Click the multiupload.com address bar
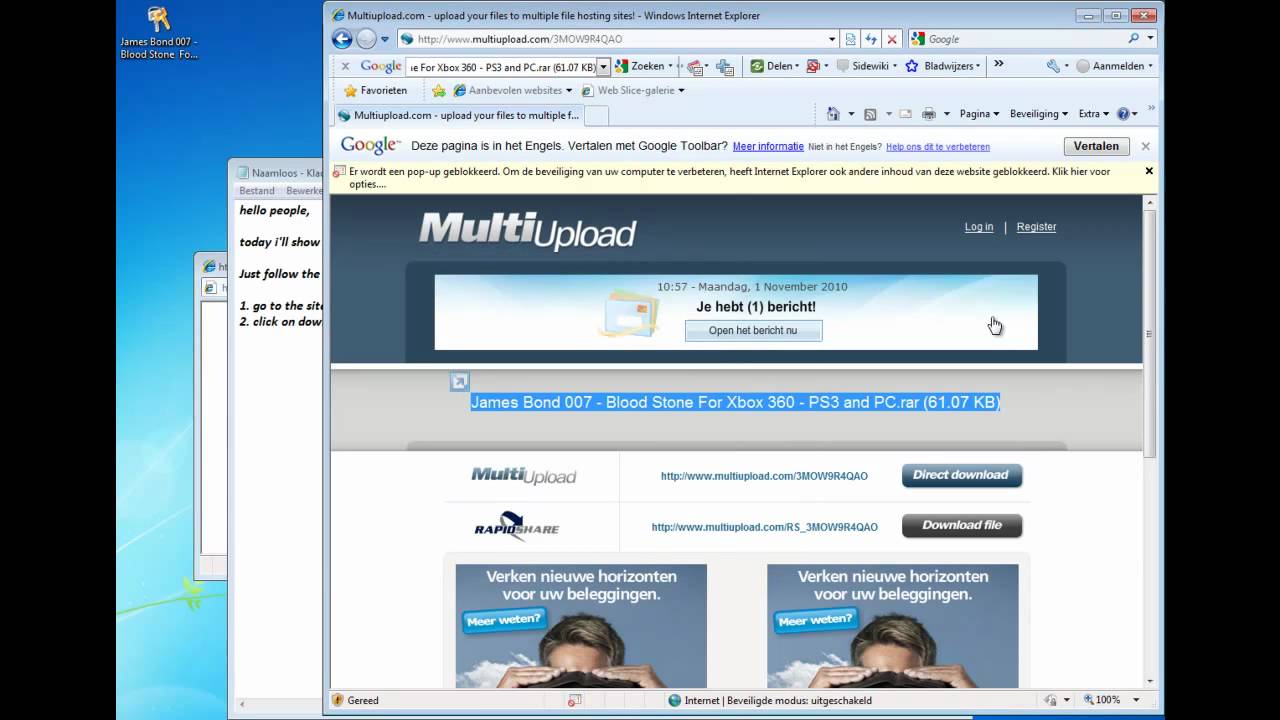1280x720 pixels. (611, 39)
